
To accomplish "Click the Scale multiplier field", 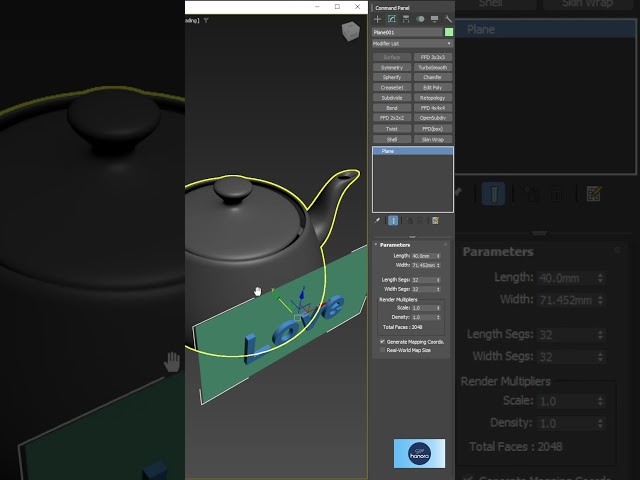I will coord(423,308).
